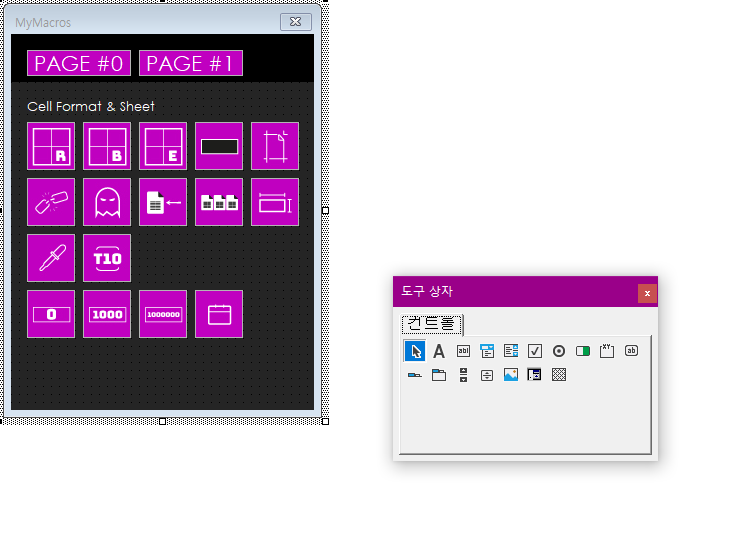This screenshot has height=534, width=731.
Task: Click the number format 1000 icon
Action: (x=107, y=314)
